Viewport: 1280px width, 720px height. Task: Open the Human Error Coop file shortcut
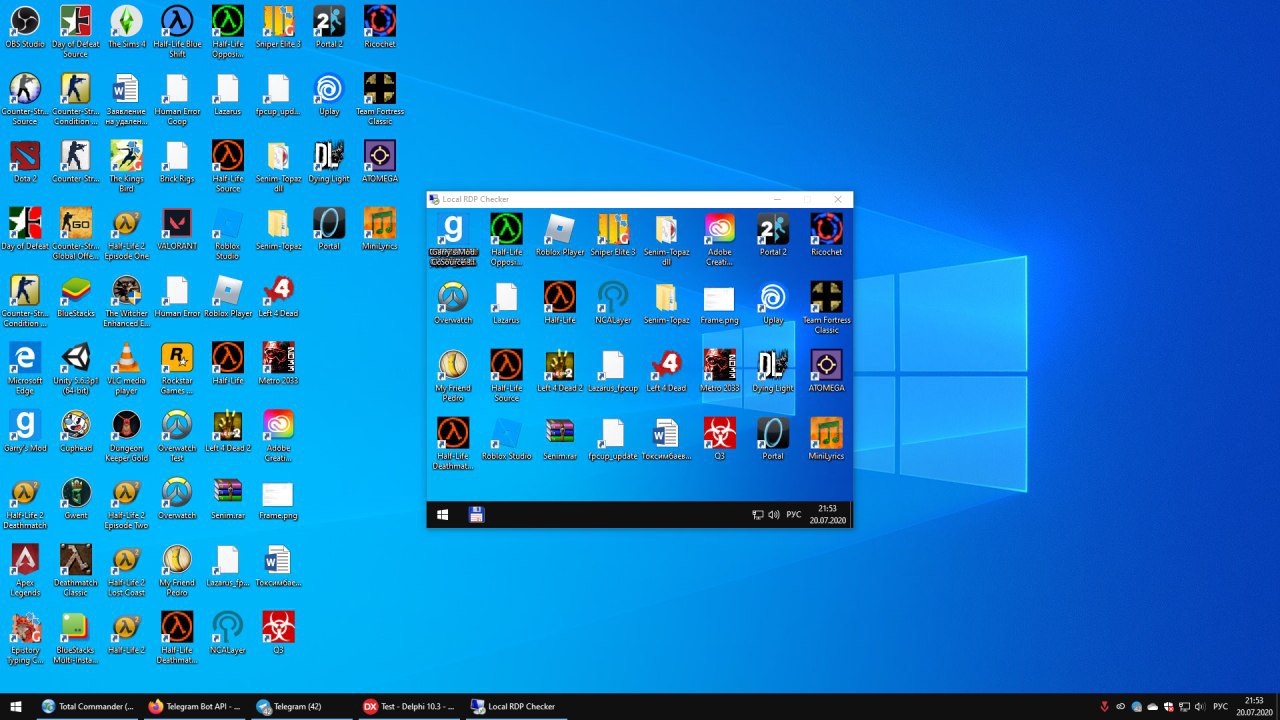[177, 99]
